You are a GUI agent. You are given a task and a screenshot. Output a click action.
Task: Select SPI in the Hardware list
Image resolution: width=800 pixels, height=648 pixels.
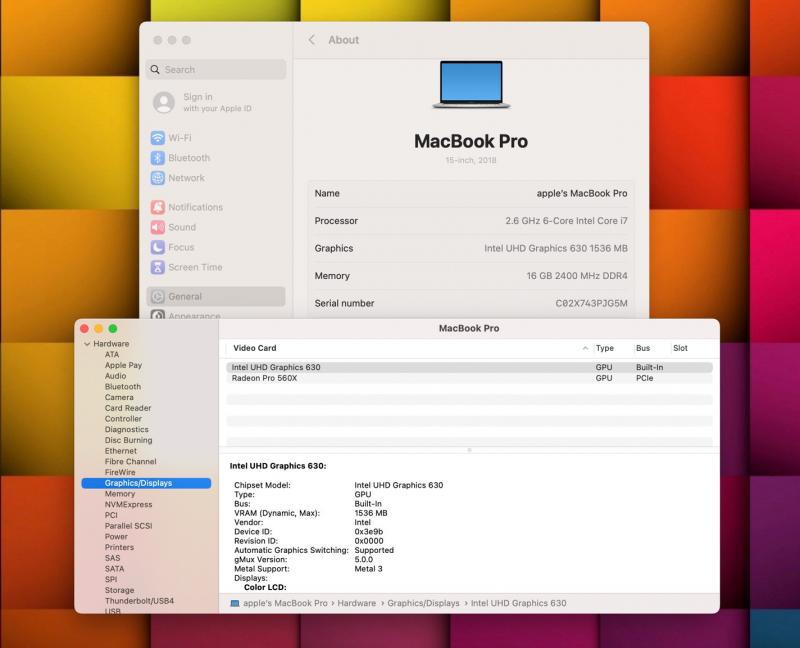click(111, 580)
